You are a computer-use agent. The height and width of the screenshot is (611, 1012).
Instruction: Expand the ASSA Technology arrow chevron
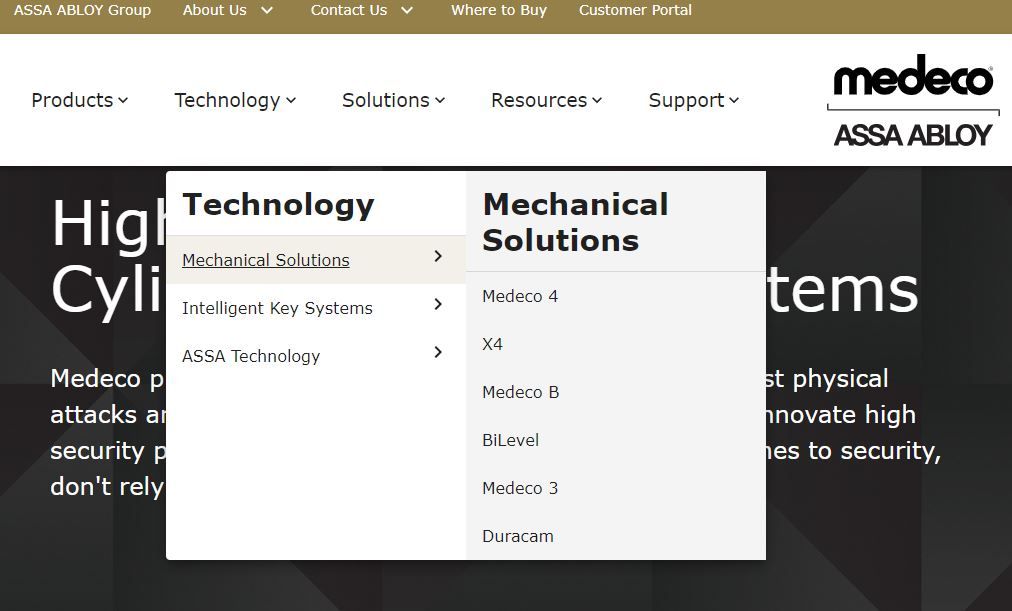[x=438, y=352]
